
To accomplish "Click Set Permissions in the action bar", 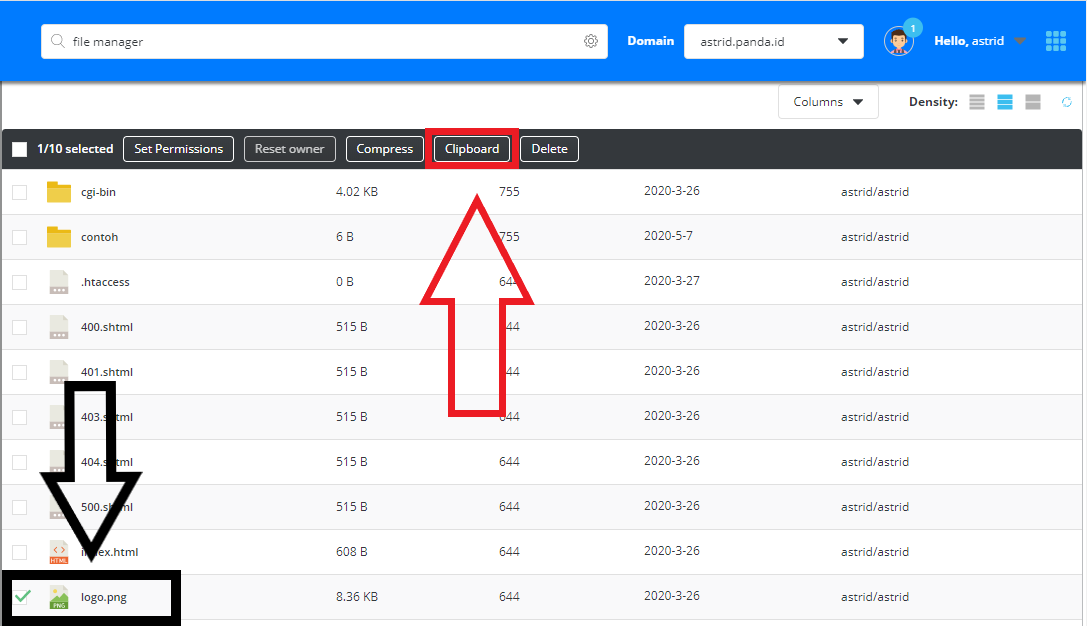I will click(x=178, y=148).
